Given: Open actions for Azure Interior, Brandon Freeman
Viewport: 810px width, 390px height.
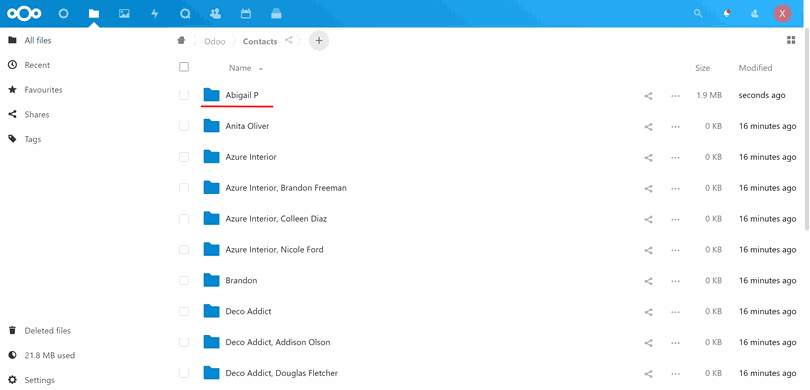Looking at the screenshot, I should pyautogui.click(x=675, y=189).
